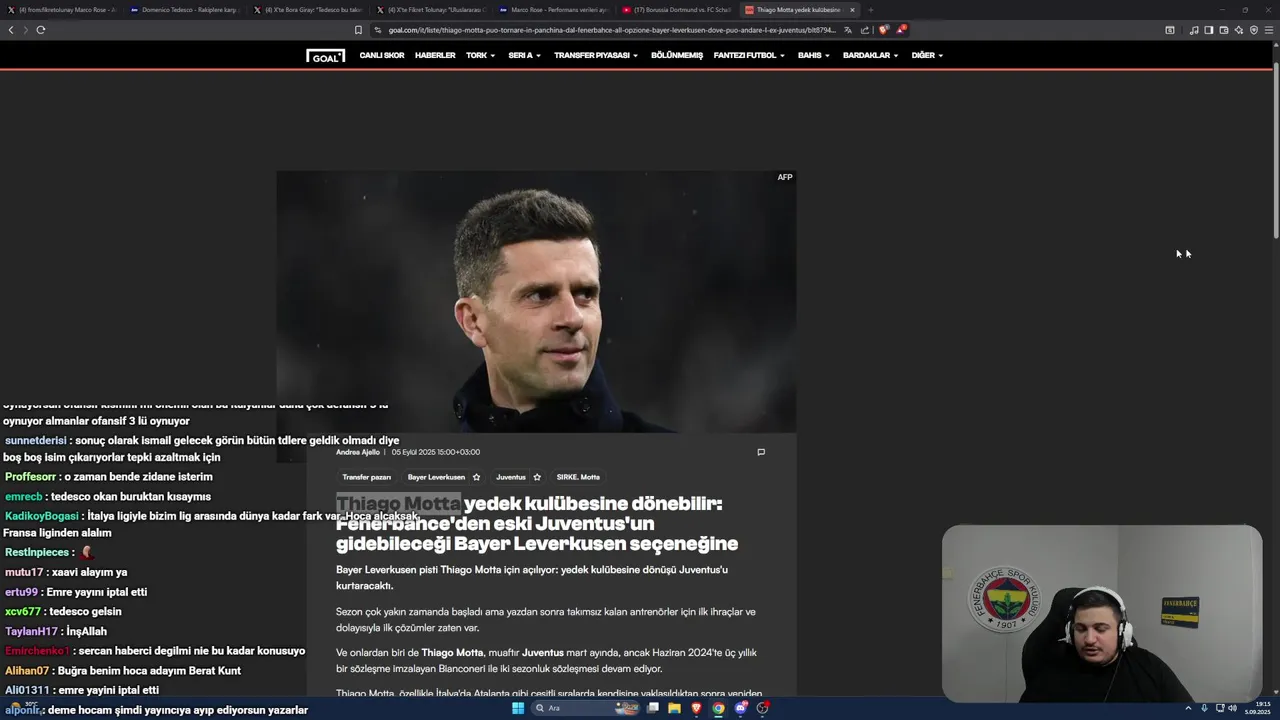Click the microphone icon in system tray
Screen dimensions: 1280x720
tap(1204, 708)
